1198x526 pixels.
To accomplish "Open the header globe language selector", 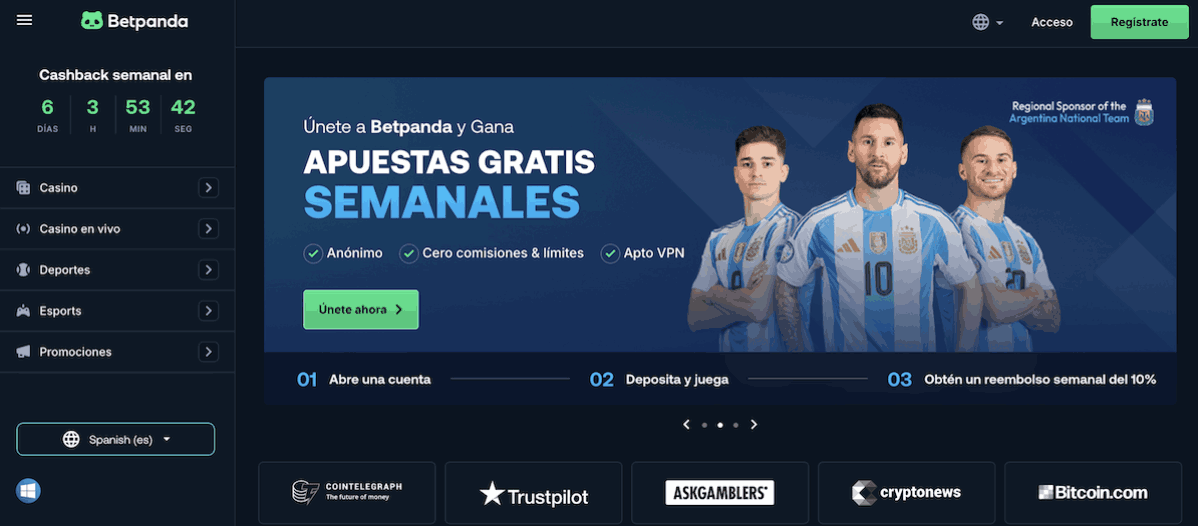I will pyautogui.click(x=987, y=22).
